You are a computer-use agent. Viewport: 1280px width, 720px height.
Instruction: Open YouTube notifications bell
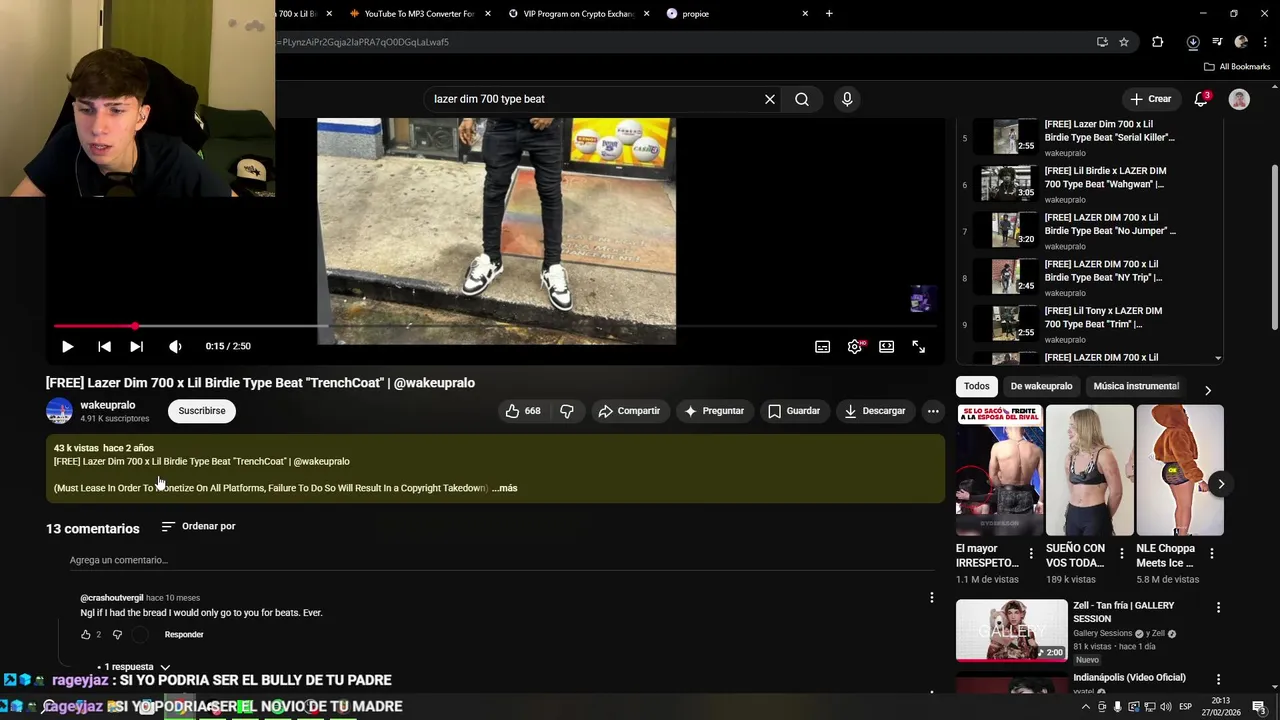[x=1201, y=99]
